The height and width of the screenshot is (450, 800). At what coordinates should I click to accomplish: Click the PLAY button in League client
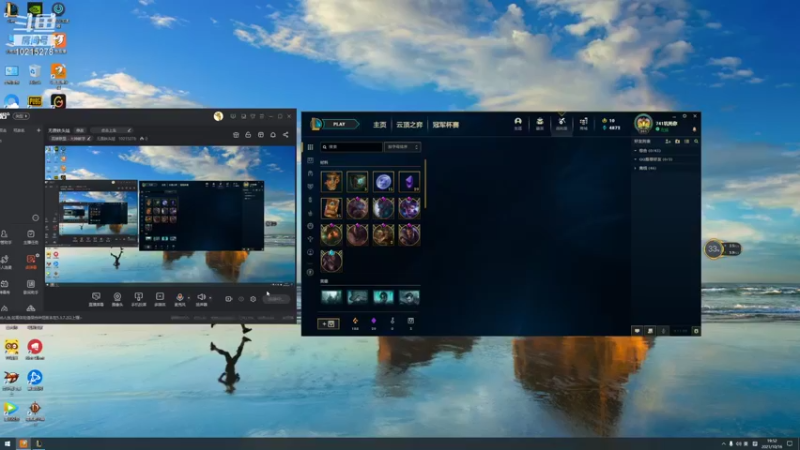339,124
